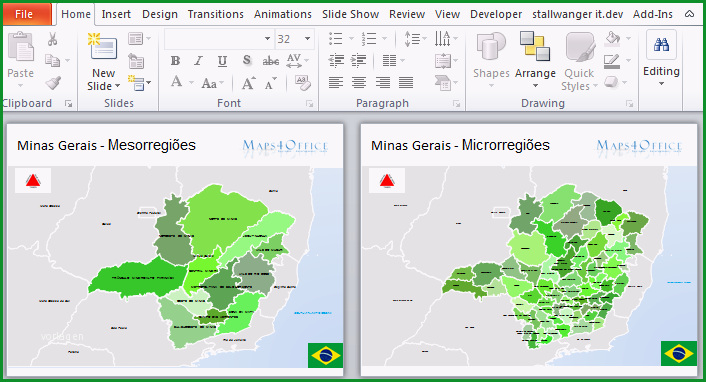This screenshot has height=382, width=706.
Task: Open the font size dropdown showing 32
Action: (308, 39)
